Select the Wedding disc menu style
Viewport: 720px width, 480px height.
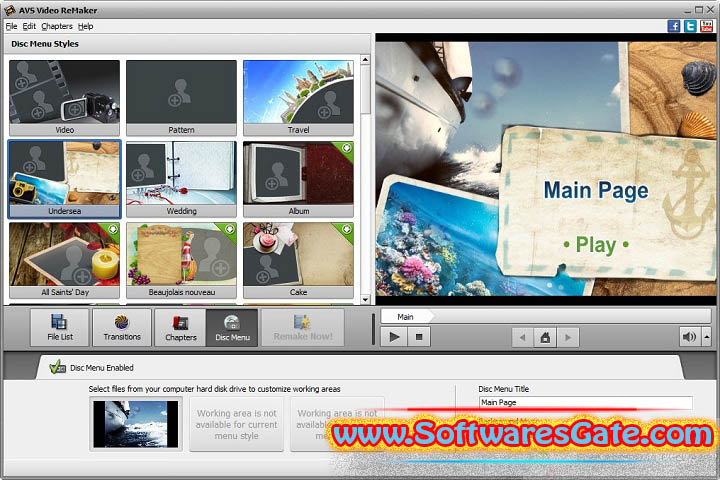click(x=181, y=179)
